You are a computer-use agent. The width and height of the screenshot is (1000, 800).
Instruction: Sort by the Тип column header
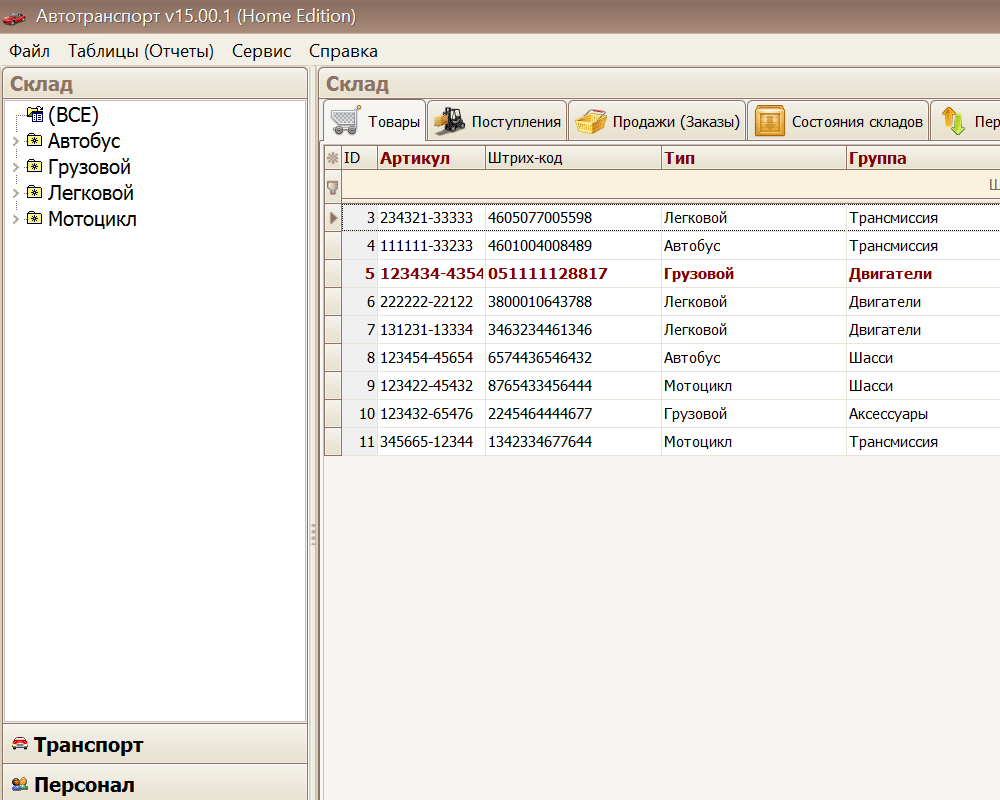[754, 158]
